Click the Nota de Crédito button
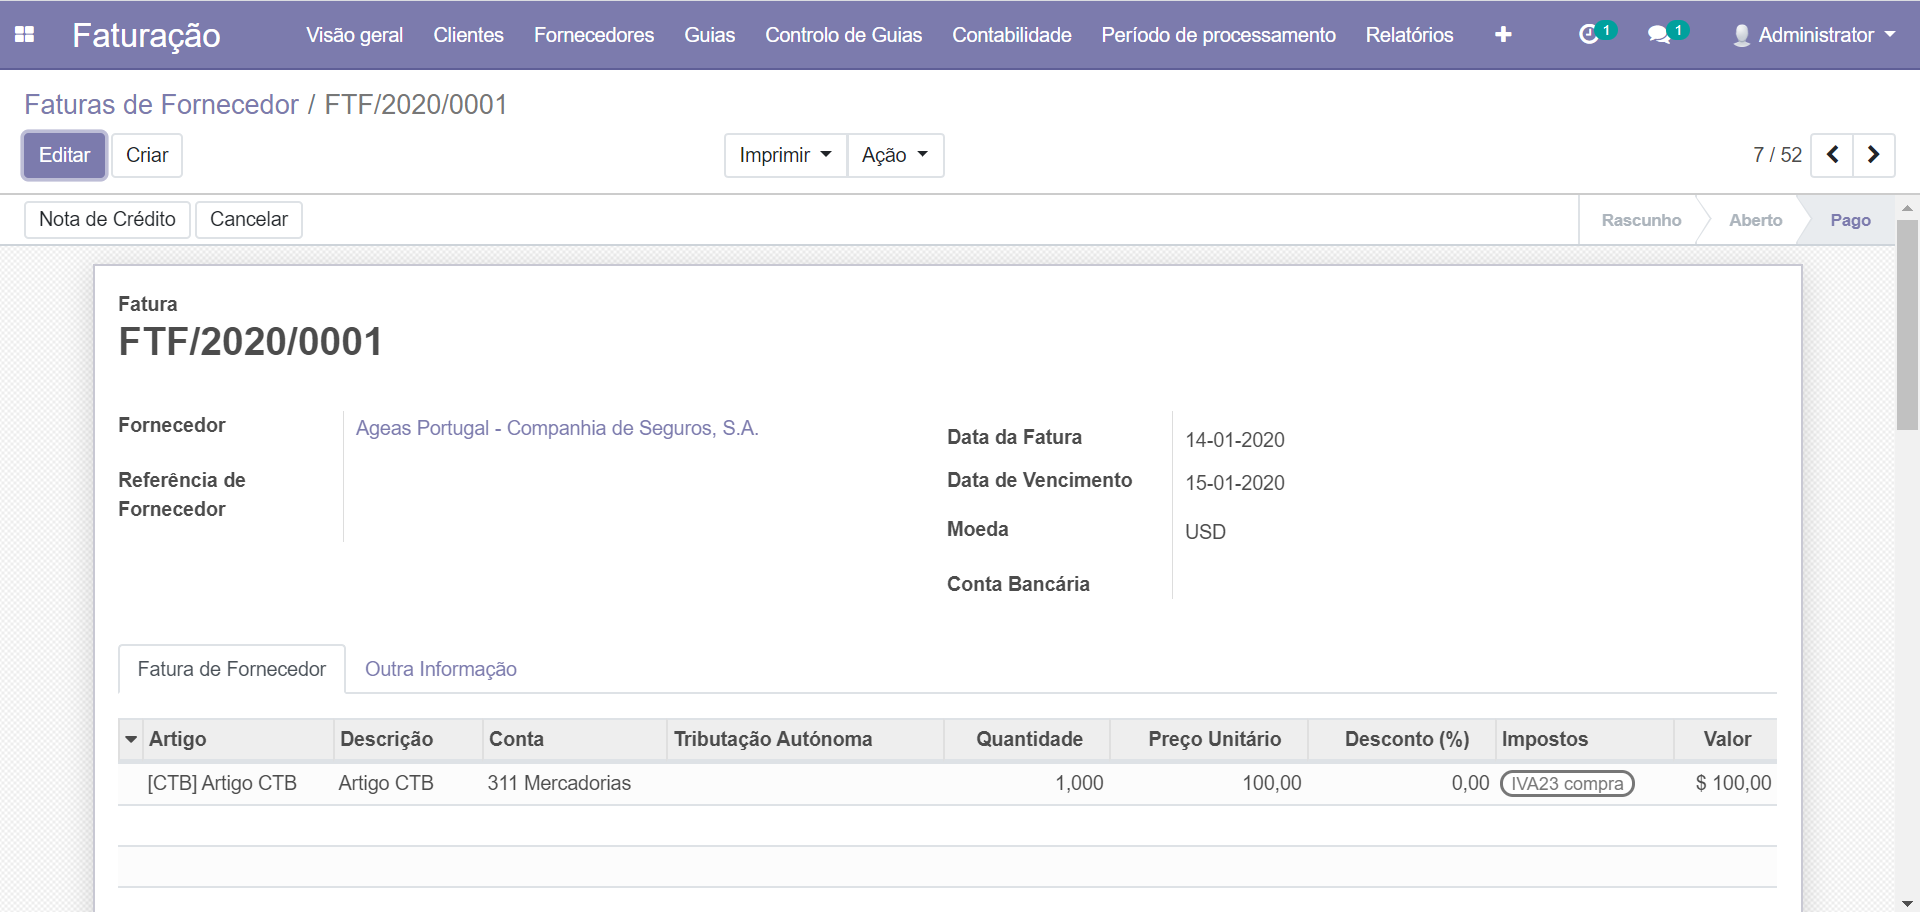The width and height of the screenshot is (1920, 912). 107,219
